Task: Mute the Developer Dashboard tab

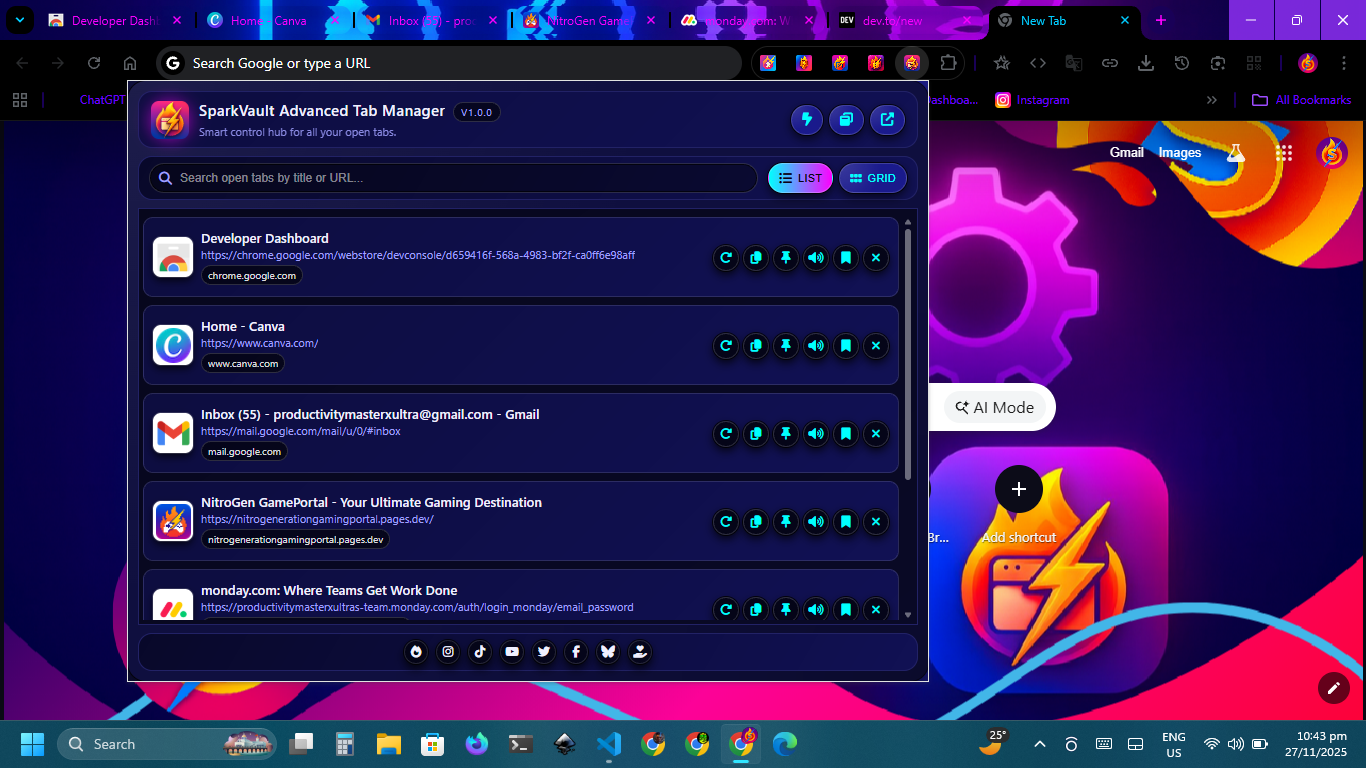Action: (x=816, y=258)
